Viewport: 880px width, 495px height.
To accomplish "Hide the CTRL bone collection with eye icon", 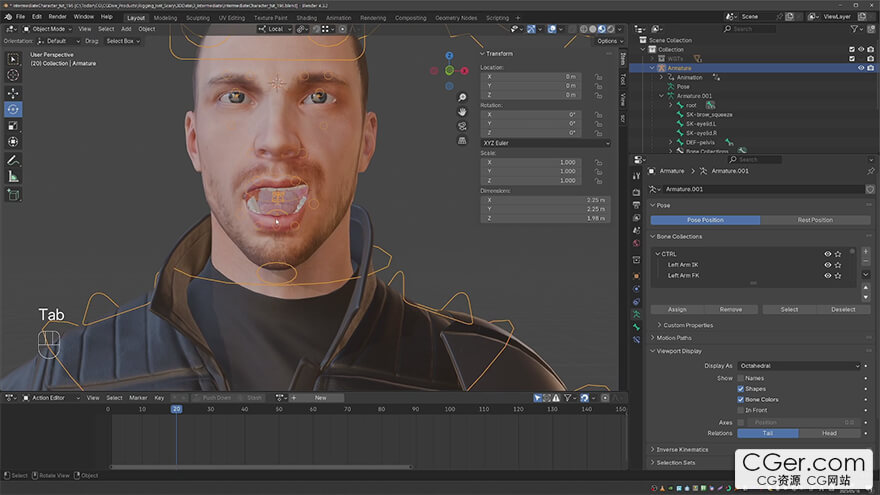I will click(828, 254).
